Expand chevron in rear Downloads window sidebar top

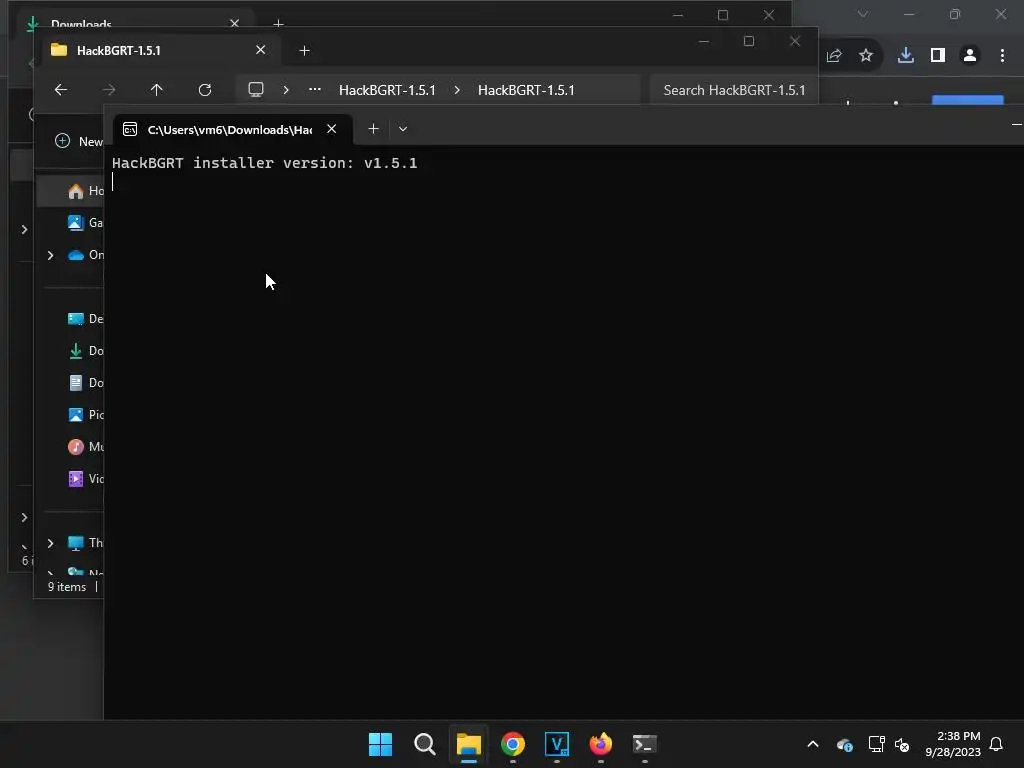[24, 229]
